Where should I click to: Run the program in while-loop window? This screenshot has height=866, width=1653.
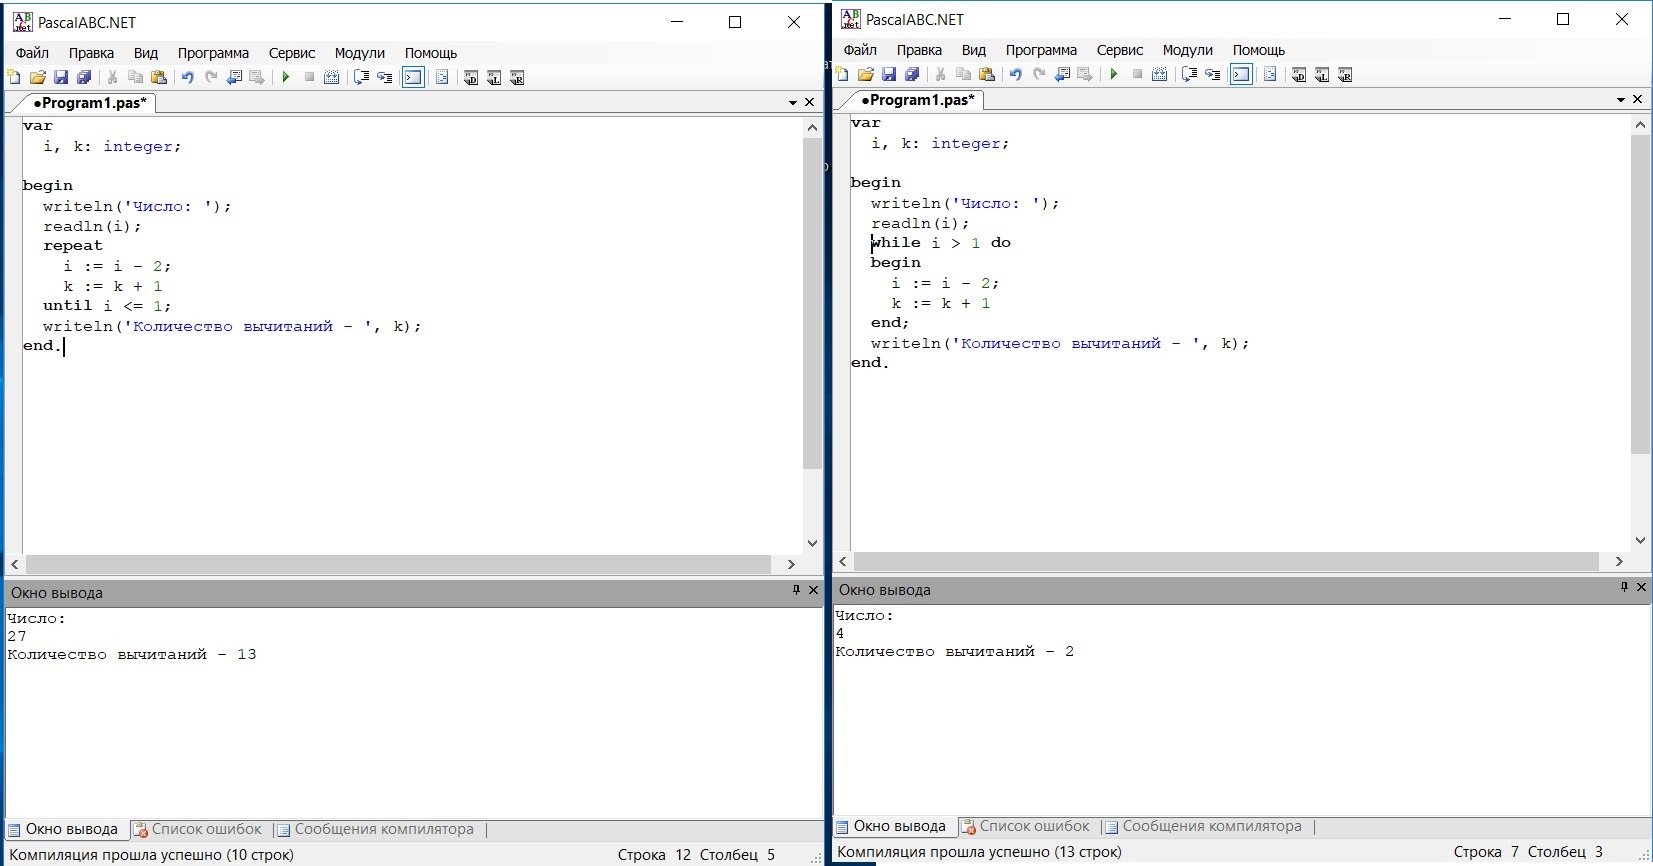click(1114, 74)
